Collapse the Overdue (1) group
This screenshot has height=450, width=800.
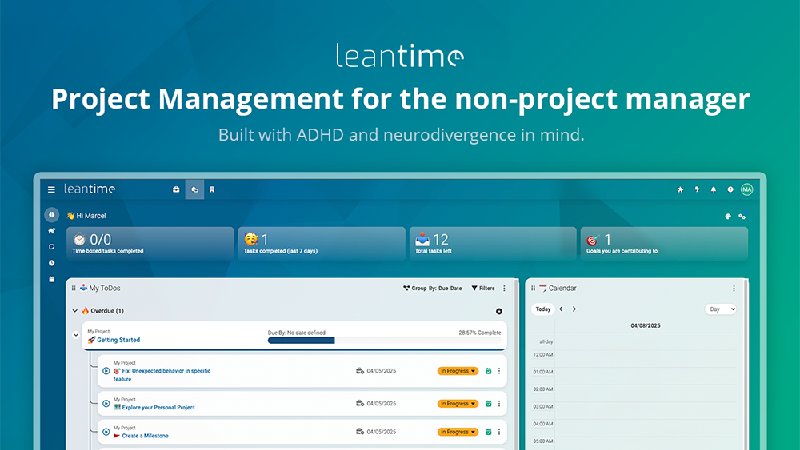[x=75, y=311]
